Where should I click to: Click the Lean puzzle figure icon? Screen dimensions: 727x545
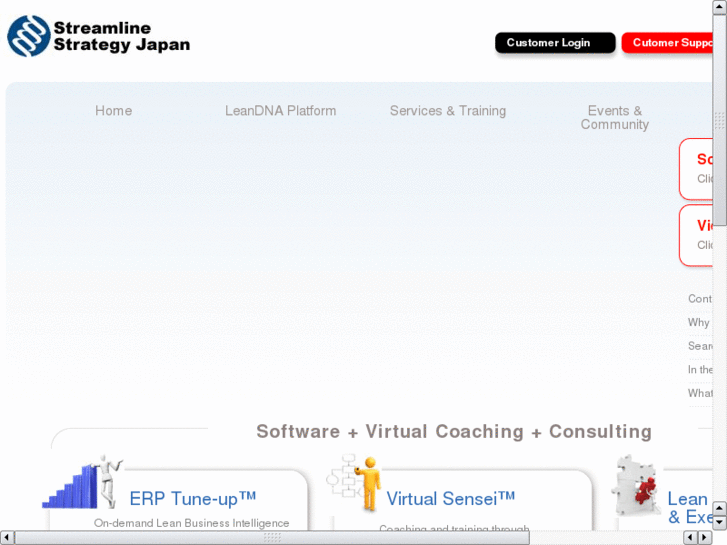(x=636, y=485)
